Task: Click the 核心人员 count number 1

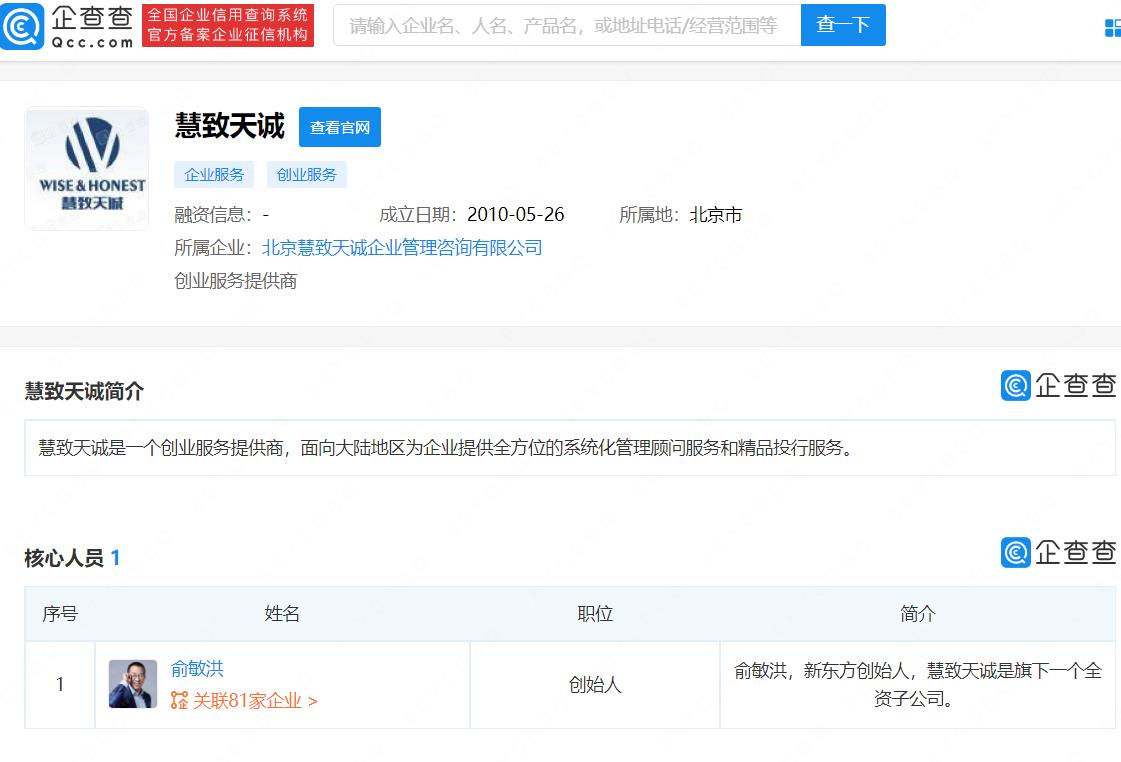Action: (115, 558)
